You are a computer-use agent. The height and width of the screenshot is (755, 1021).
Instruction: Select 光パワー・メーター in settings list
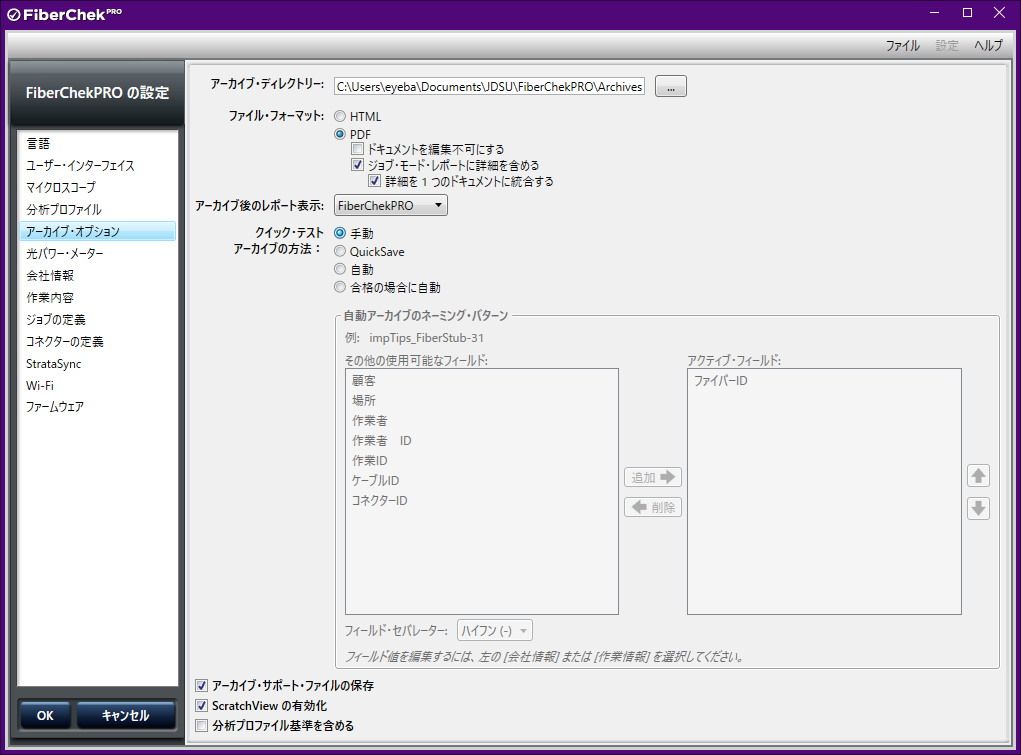pyautogui.click(x=98, y=253)
